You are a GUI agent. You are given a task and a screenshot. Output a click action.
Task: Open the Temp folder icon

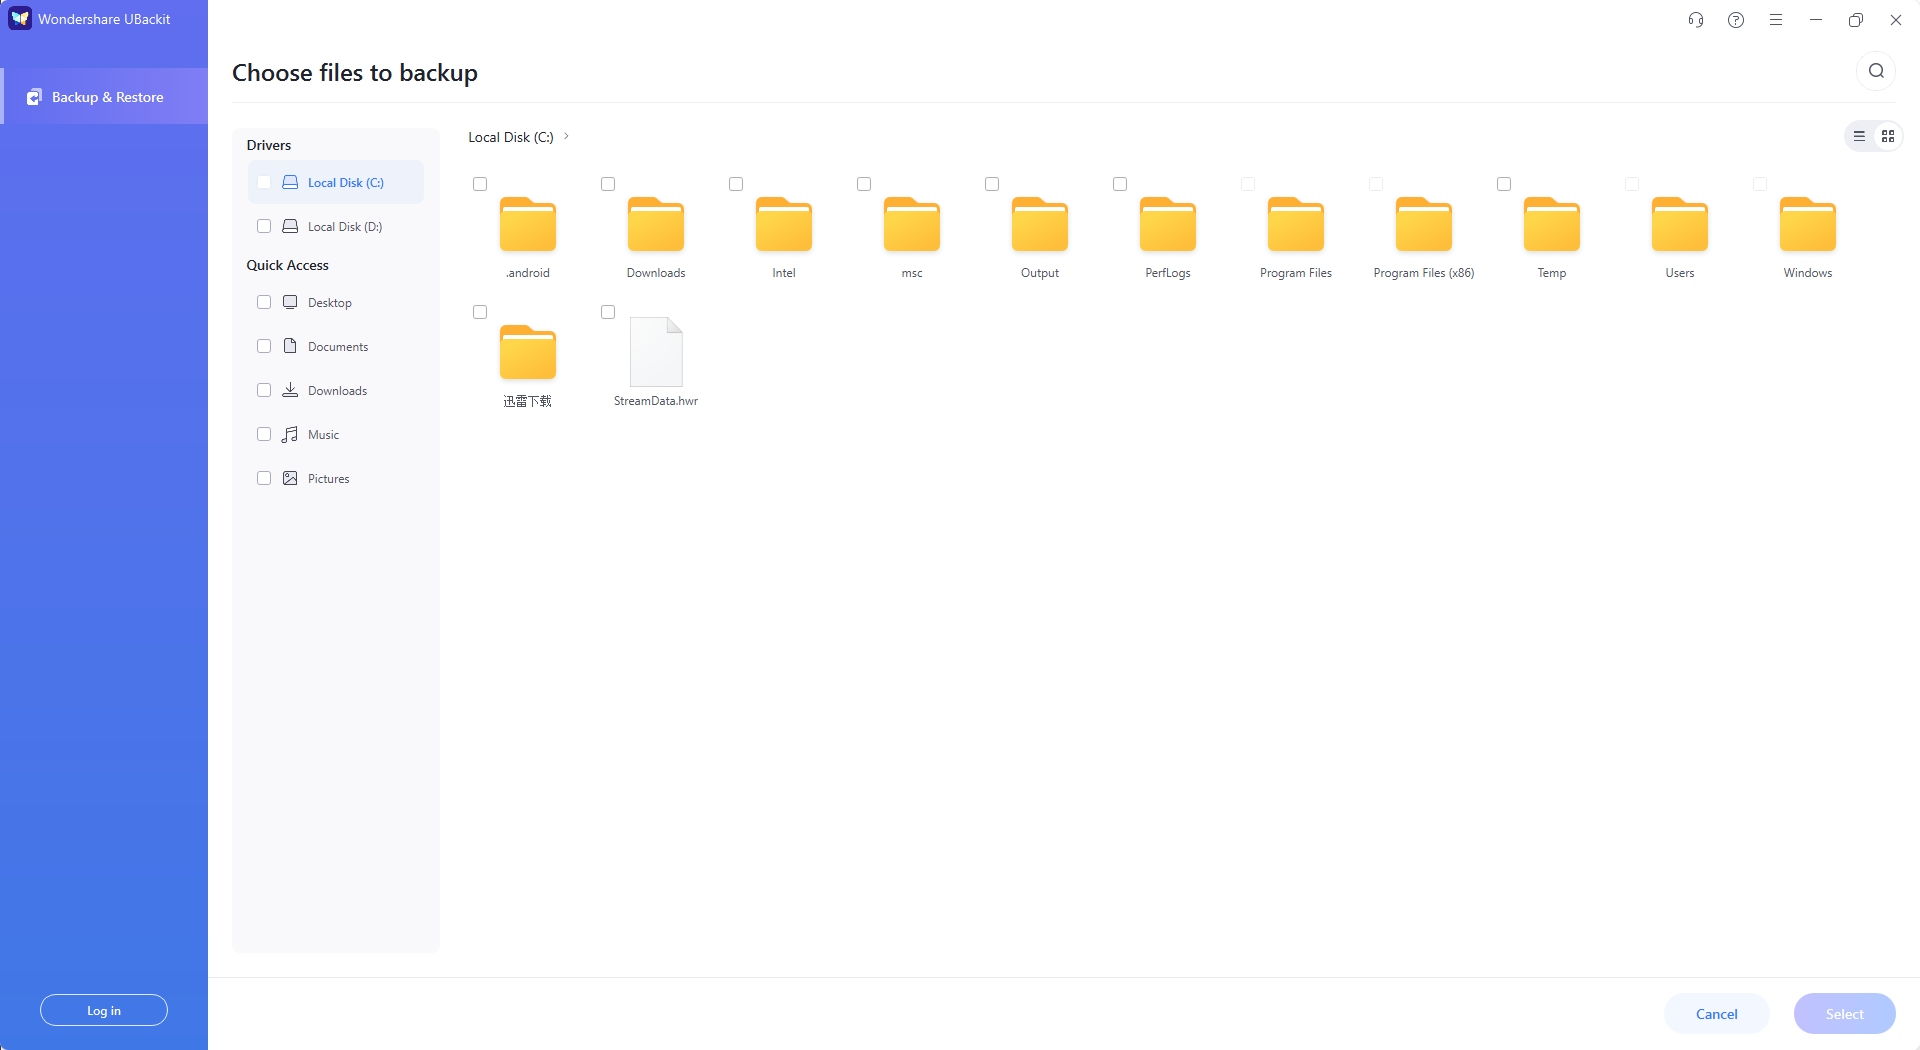coord(1552,224)
